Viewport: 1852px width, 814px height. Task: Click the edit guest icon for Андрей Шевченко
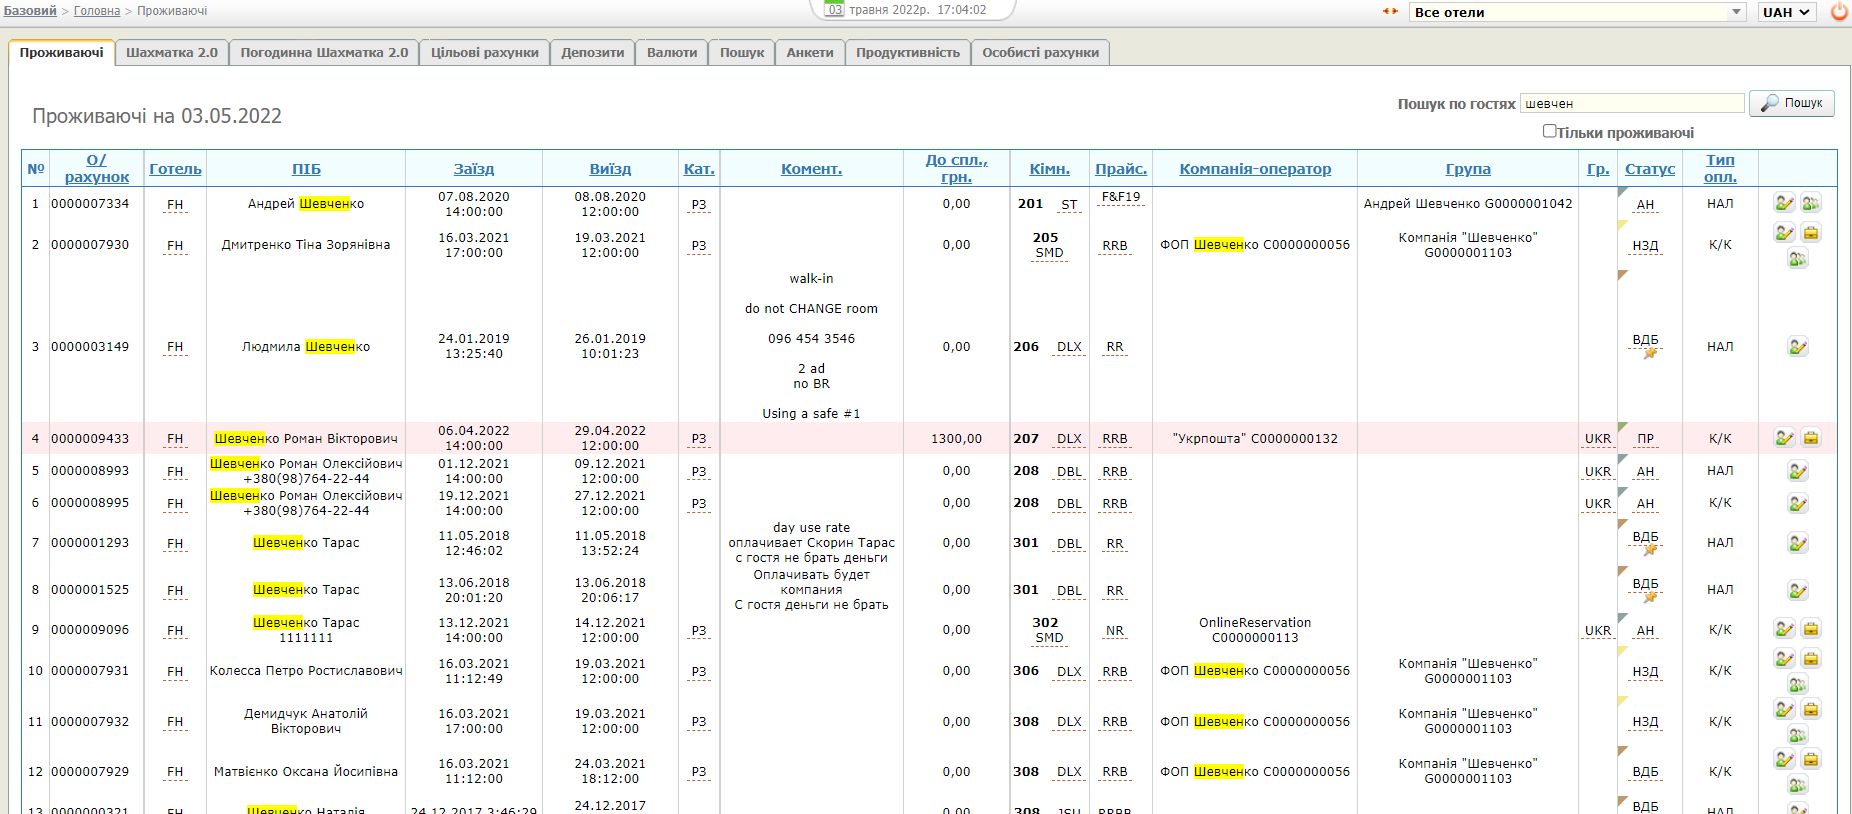1784,203
